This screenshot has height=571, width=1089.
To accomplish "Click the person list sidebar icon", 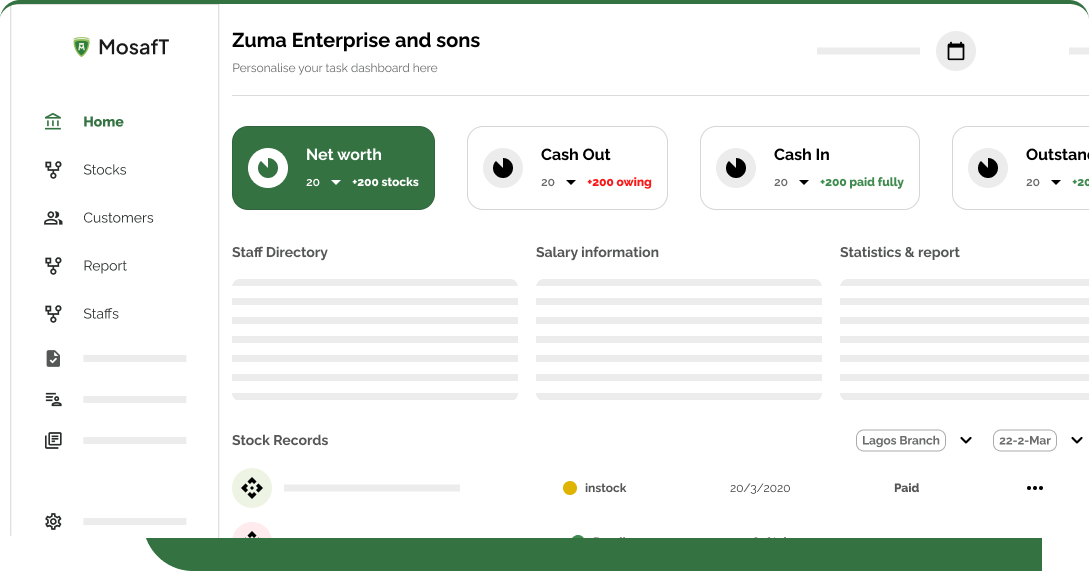I will point(53,399).
